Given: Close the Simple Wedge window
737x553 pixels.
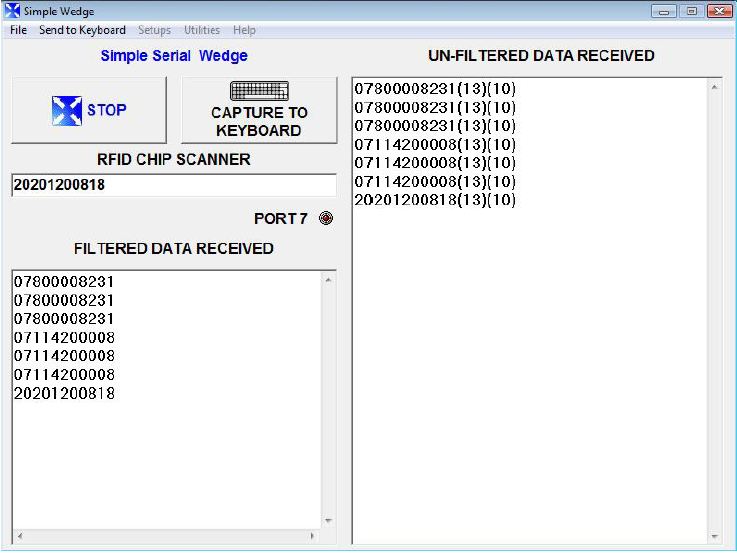Looking at the screenshot, I should (719, 11).
